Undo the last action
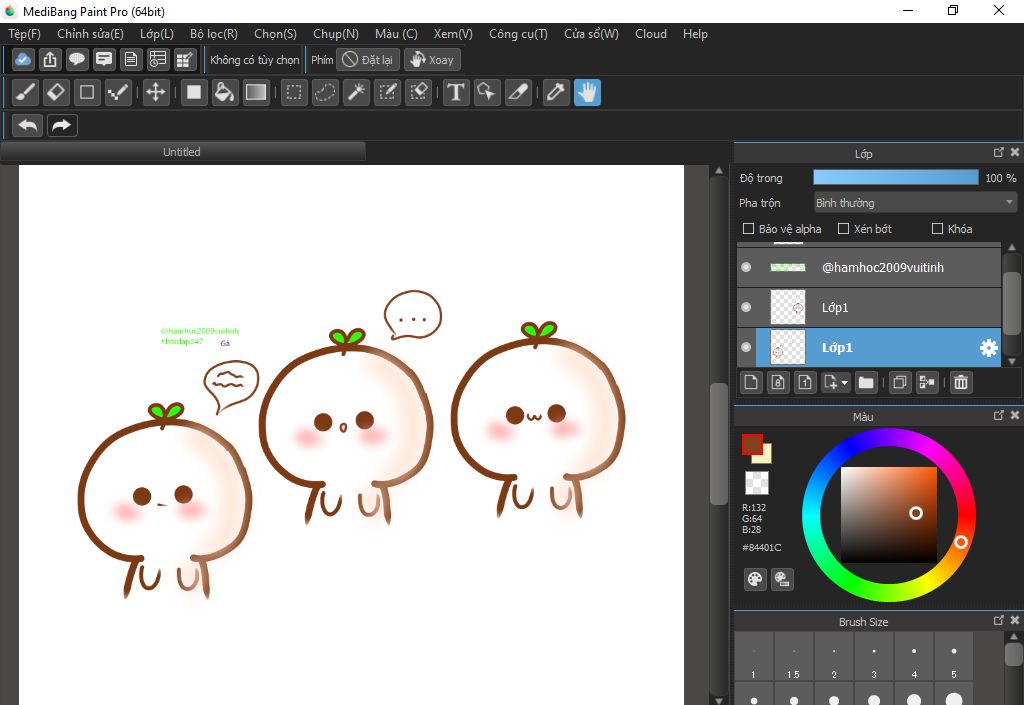 27,125
